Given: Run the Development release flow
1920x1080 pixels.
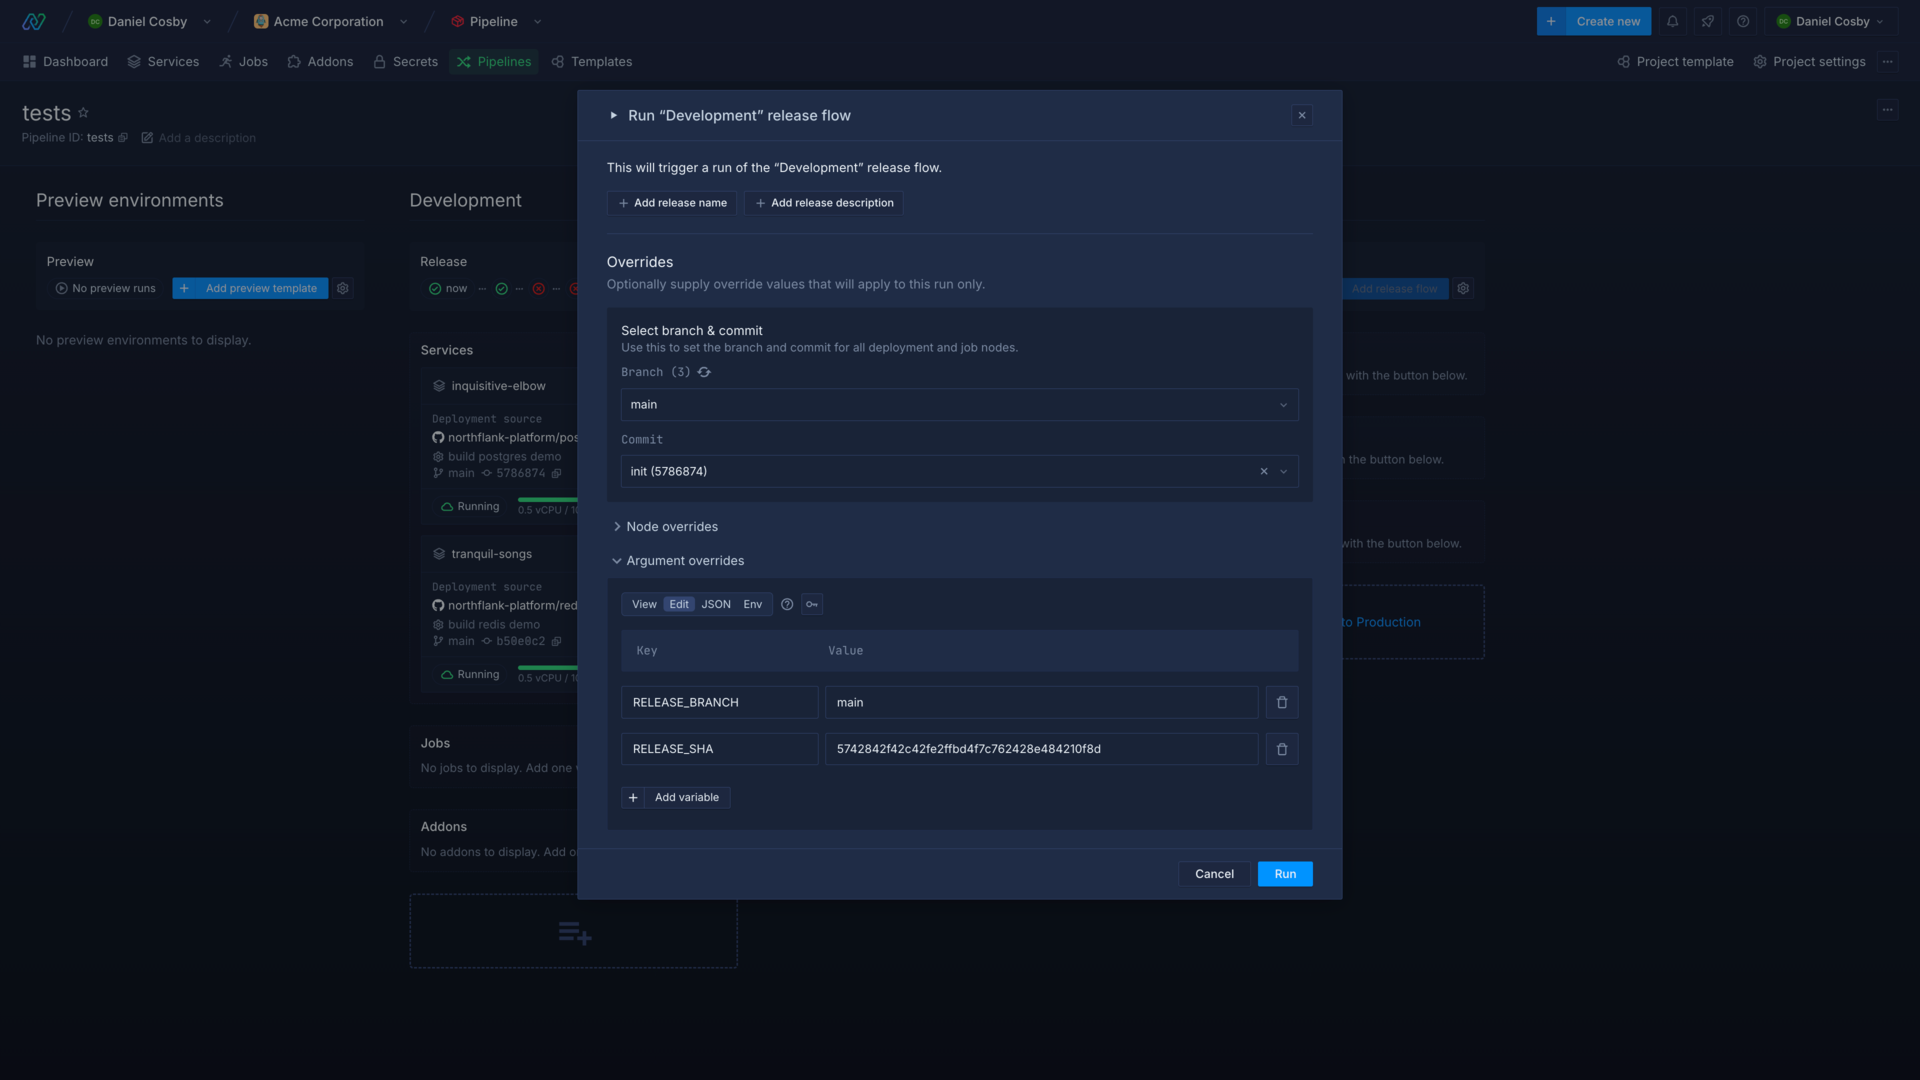Looking at the screenshot, I should 1285,874.
